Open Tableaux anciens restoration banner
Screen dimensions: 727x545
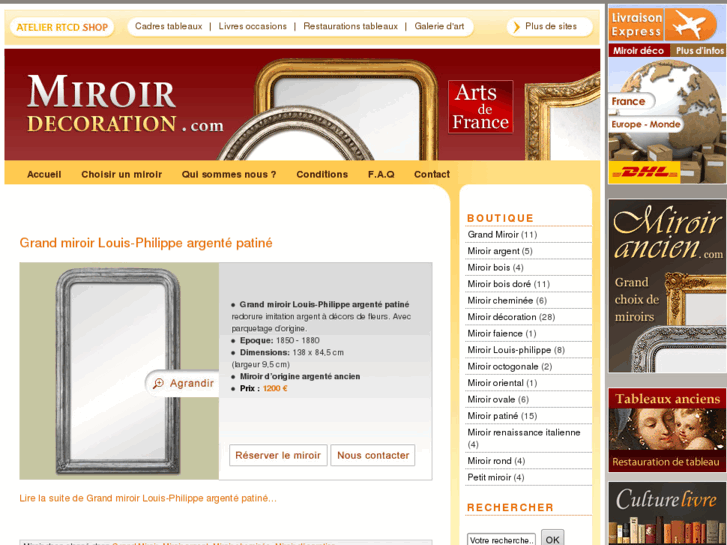pyautogui.click(x=667, y=430)
